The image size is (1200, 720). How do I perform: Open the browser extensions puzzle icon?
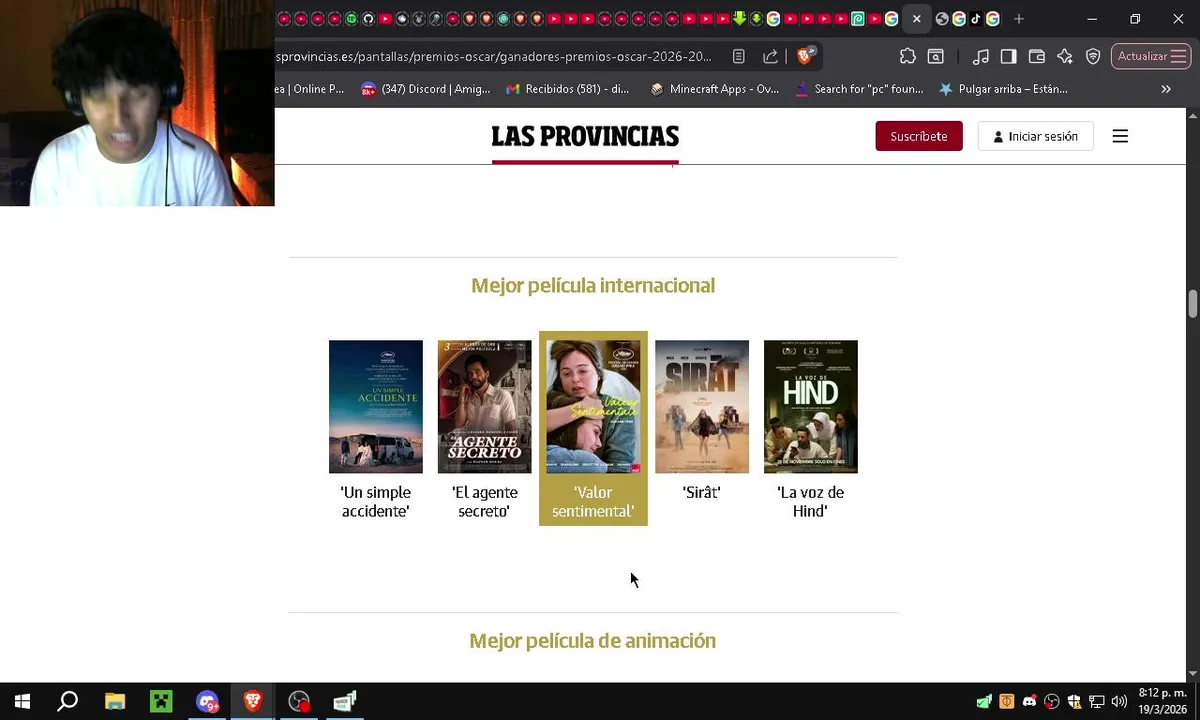(x=907, y=57)
